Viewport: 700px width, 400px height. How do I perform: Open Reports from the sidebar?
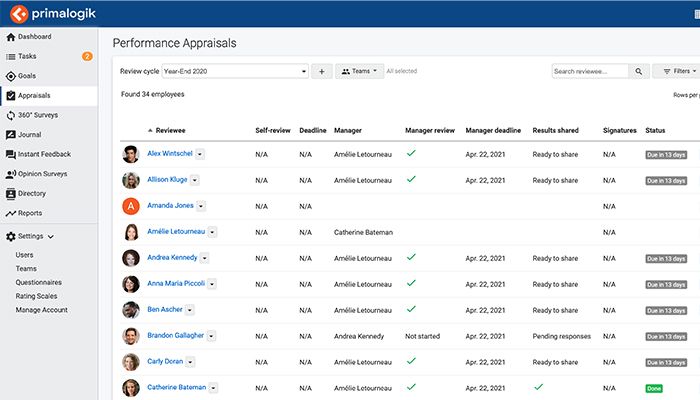point(30,213)
